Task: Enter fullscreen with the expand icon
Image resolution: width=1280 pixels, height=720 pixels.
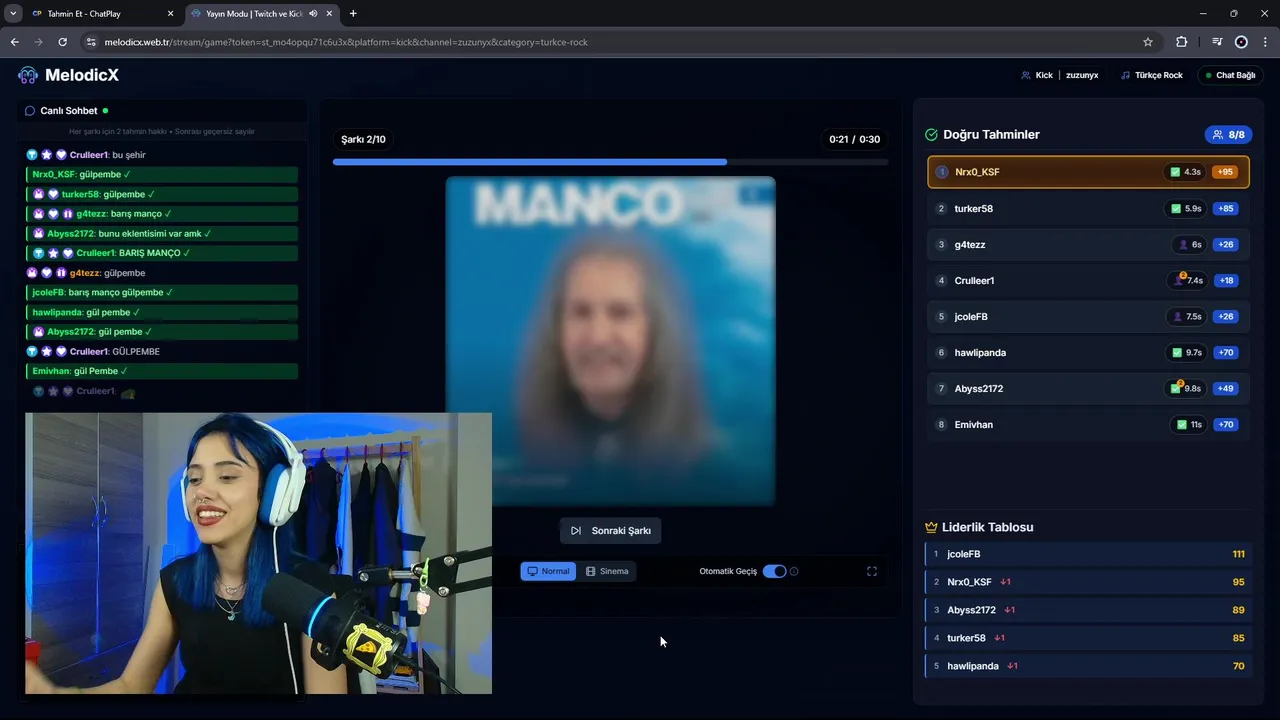Action: point(871,571)
